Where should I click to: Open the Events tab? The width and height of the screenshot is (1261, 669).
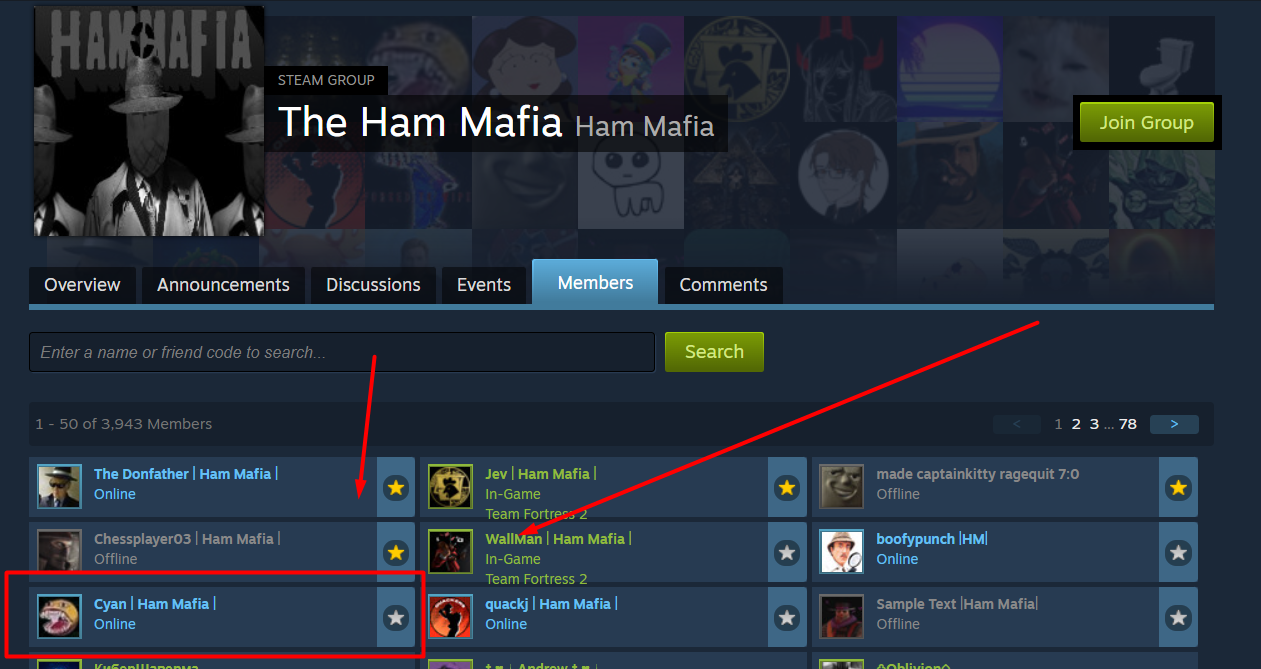(484, 285)
